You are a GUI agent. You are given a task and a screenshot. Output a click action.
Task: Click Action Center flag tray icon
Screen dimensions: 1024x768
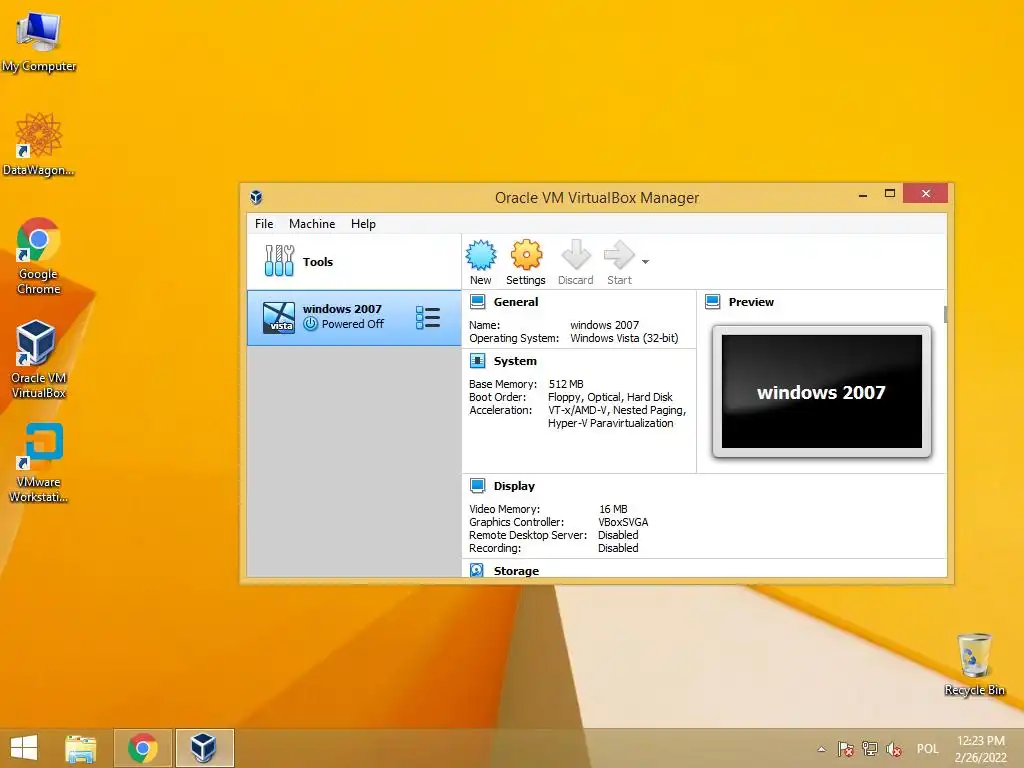tap(846, 749)
